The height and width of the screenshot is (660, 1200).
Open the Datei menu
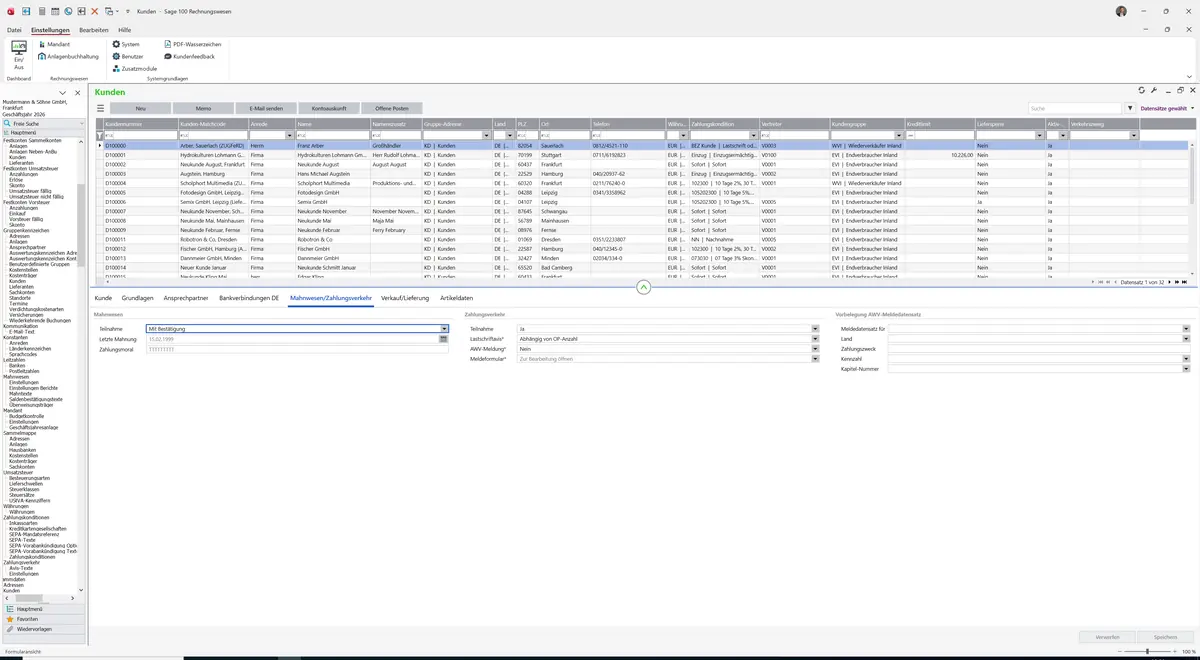pos(14,30)
